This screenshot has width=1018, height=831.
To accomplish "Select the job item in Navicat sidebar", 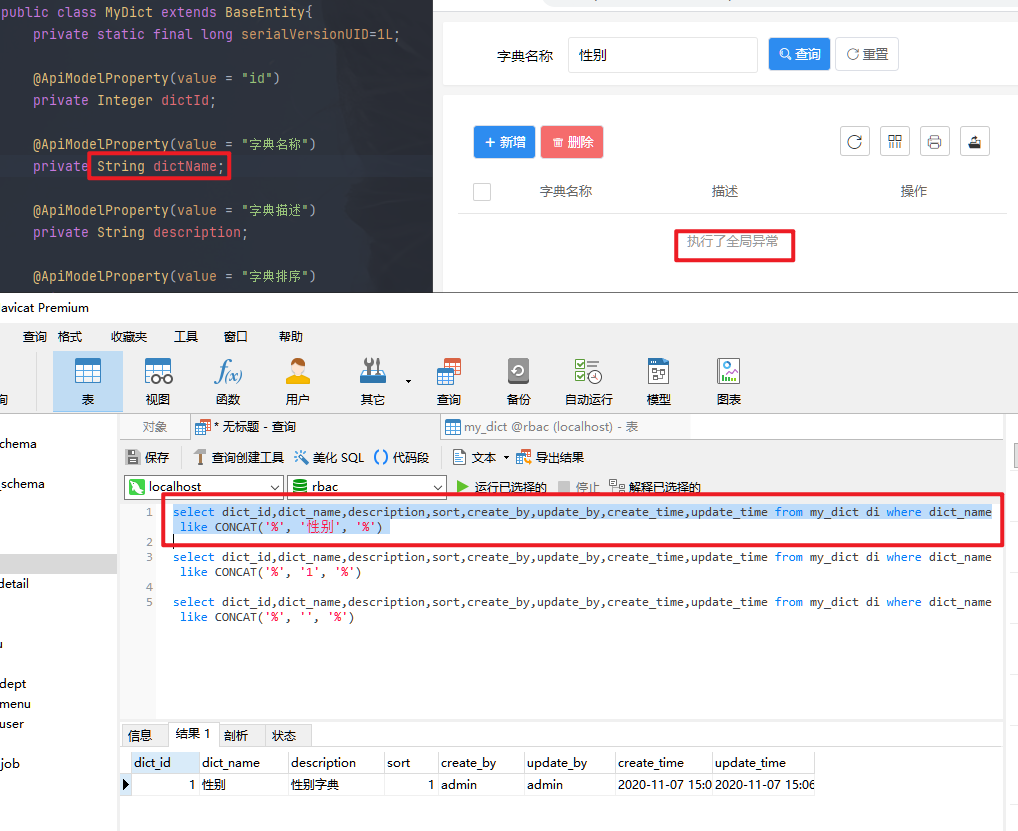I will tap(10, 763).
